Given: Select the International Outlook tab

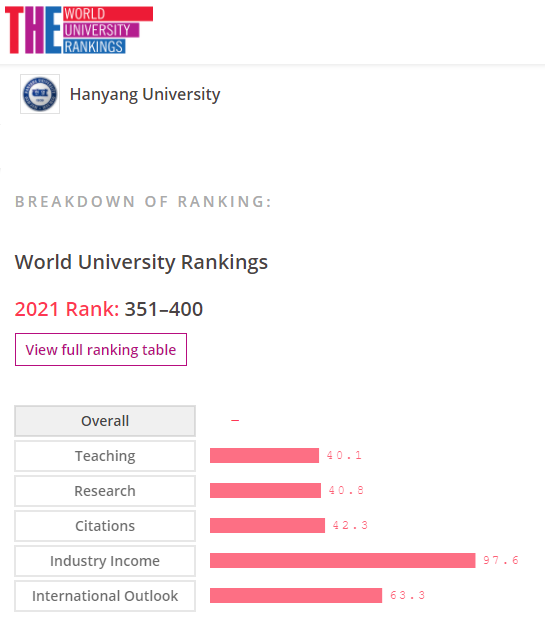Looking at the screenshot, I should 105,596.
